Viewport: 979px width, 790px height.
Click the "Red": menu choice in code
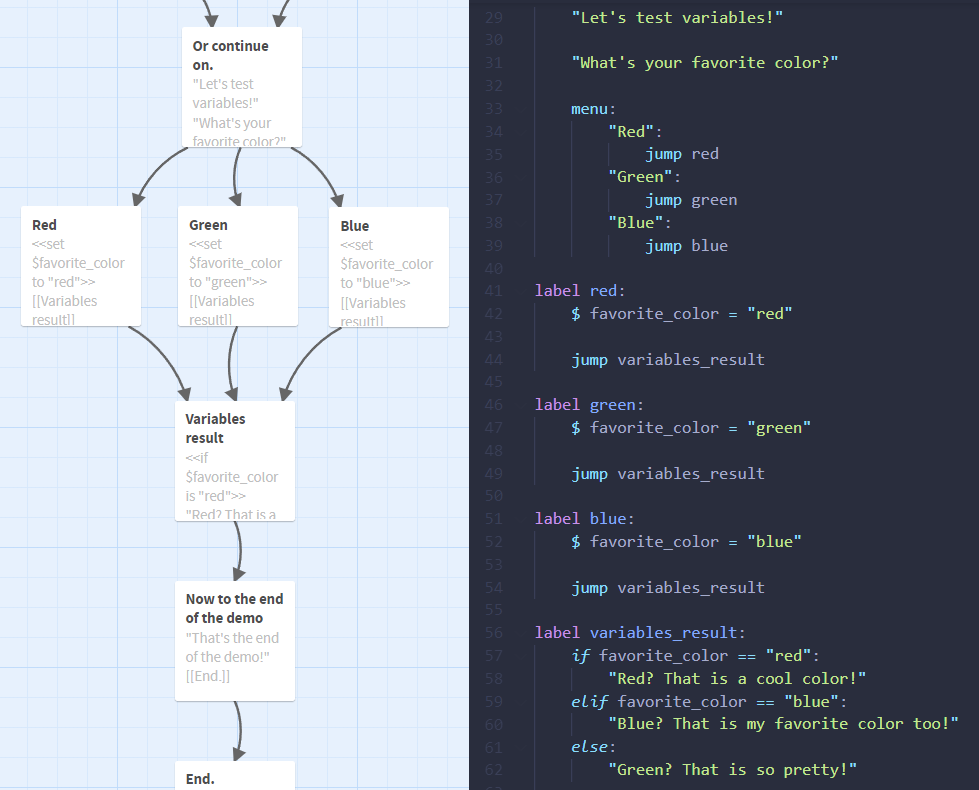635,132
